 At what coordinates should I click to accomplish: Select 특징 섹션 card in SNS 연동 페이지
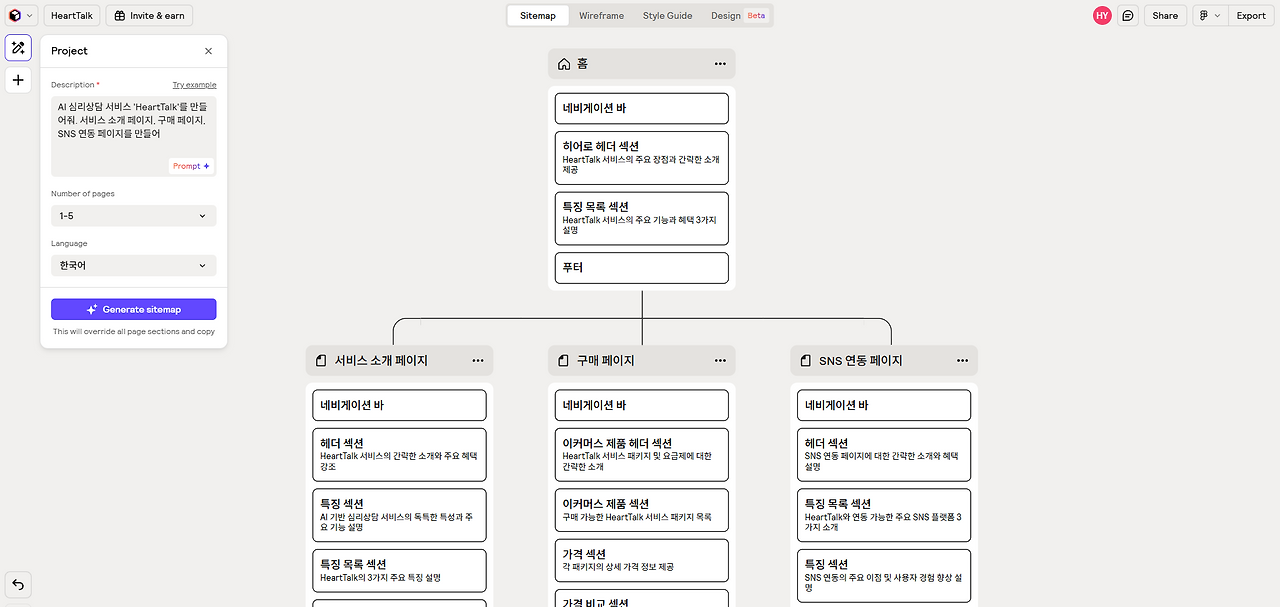(x=884, y=575)
